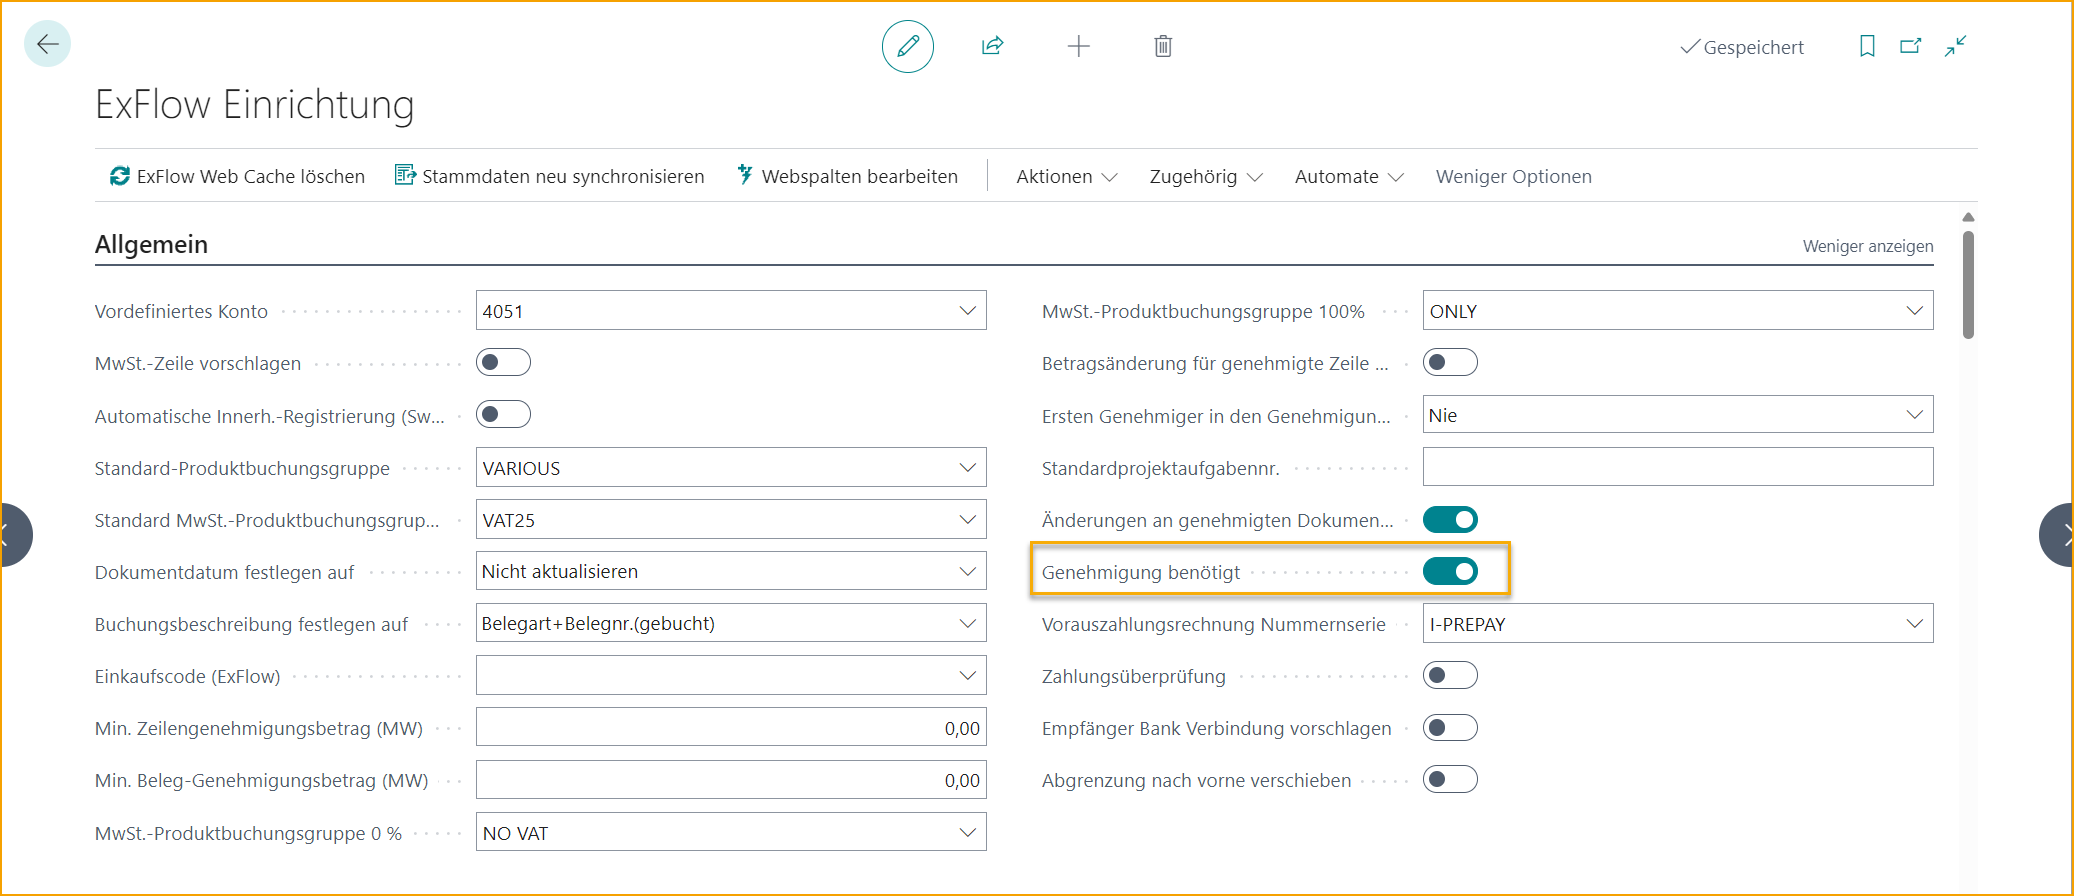The height and width of the screenshot is (896, 2074).
Task: Open the share icon
Action: pyautogui.click(x=992, y=46)
